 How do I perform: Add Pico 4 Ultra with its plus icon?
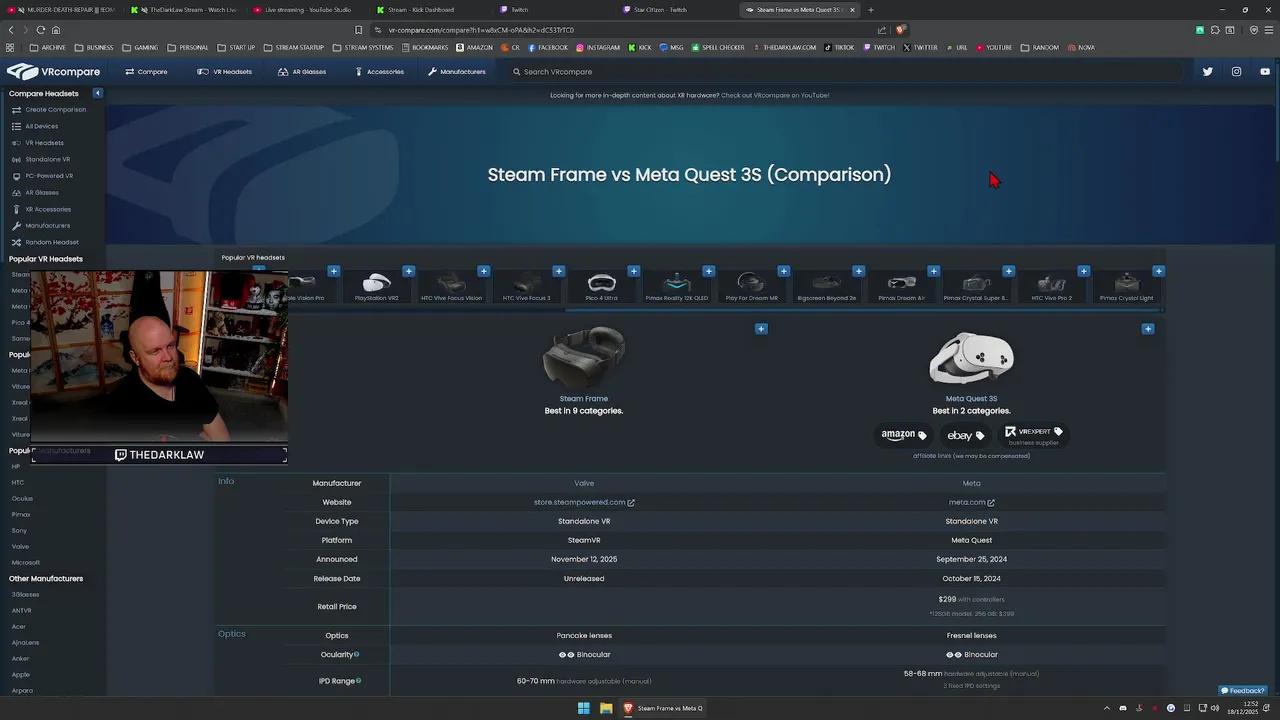(634, 271)
